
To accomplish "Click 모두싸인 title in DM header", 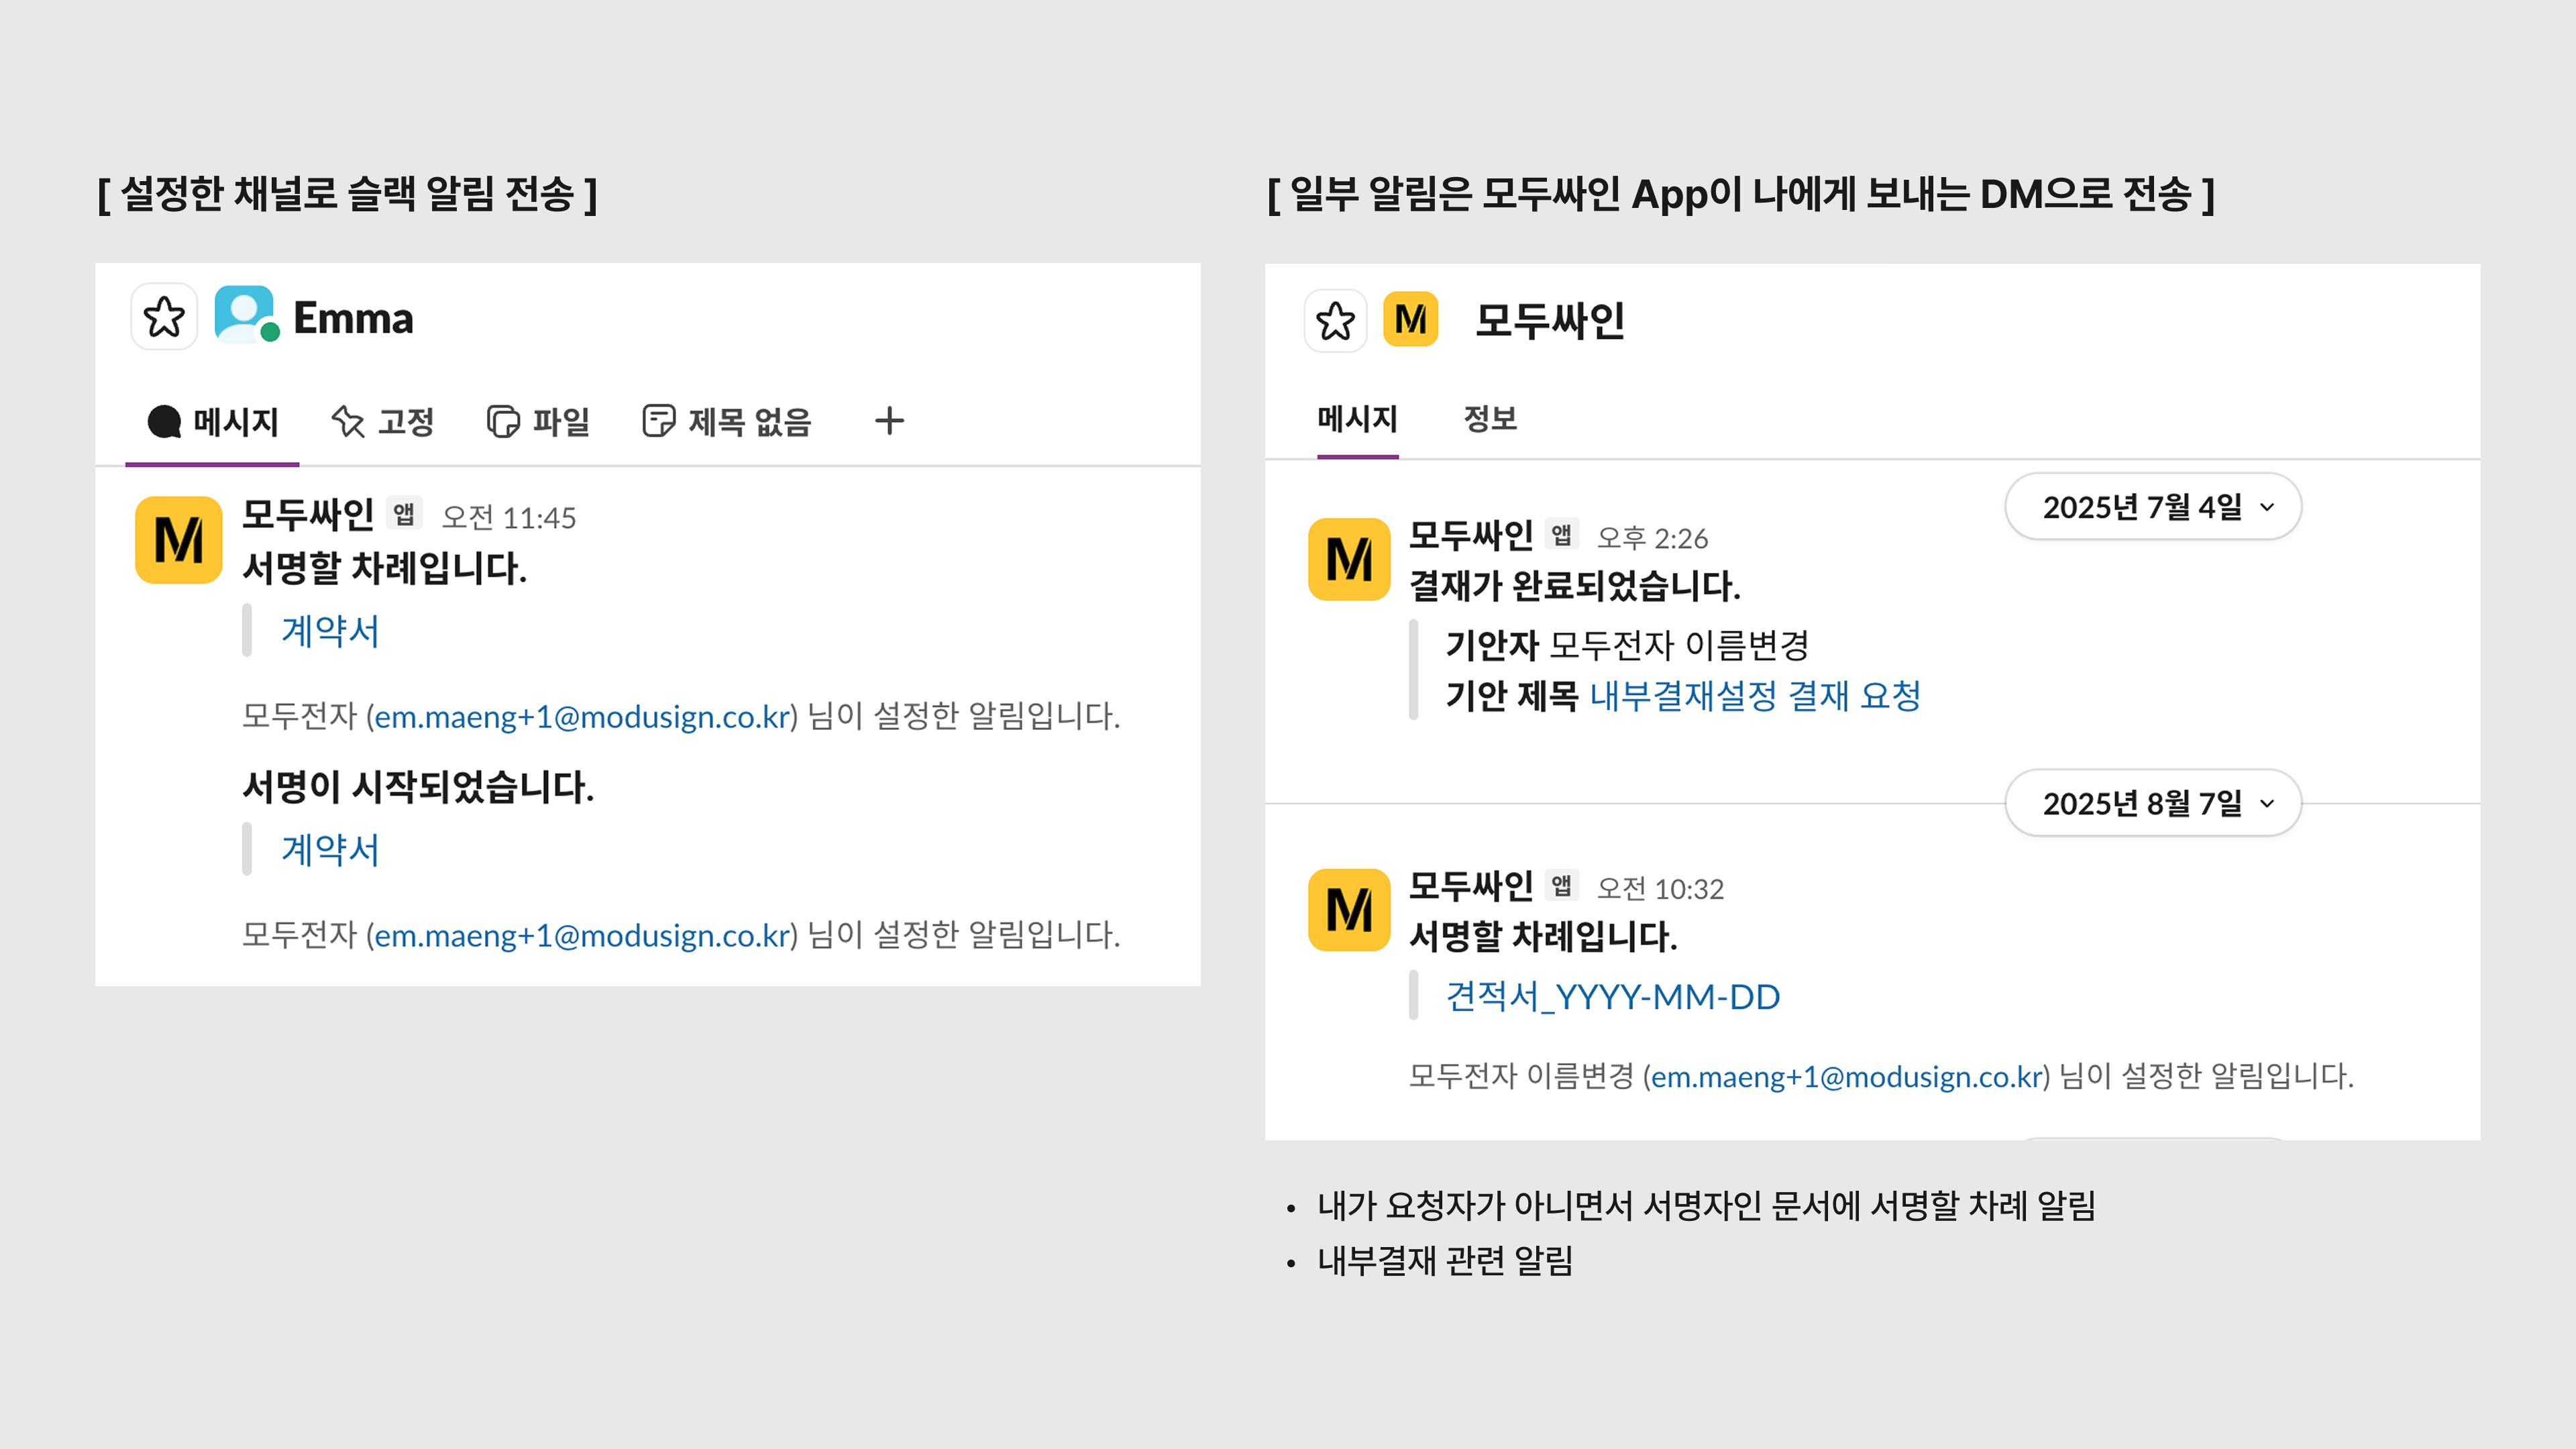I will [x=1549, y=321].
